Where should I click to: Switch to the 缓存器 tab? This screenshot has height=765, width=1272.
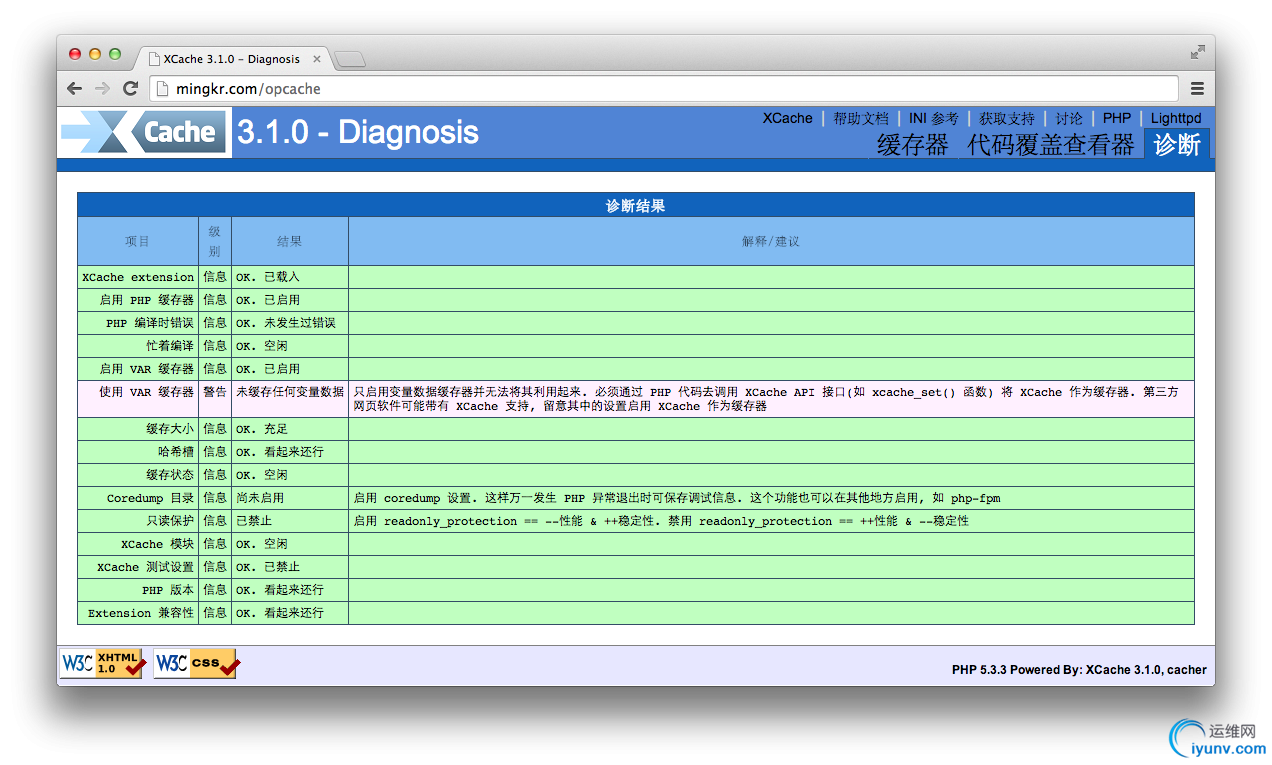click(912, 144)
